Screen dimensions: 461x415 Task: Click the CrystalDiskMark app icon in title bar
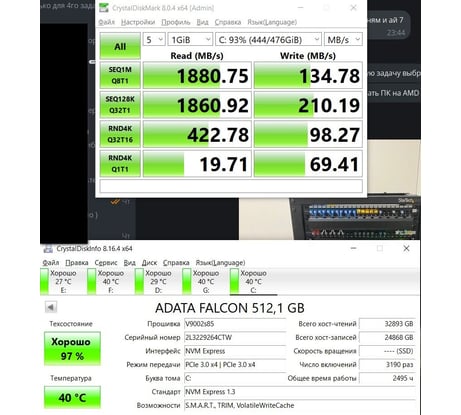point(104,8)
